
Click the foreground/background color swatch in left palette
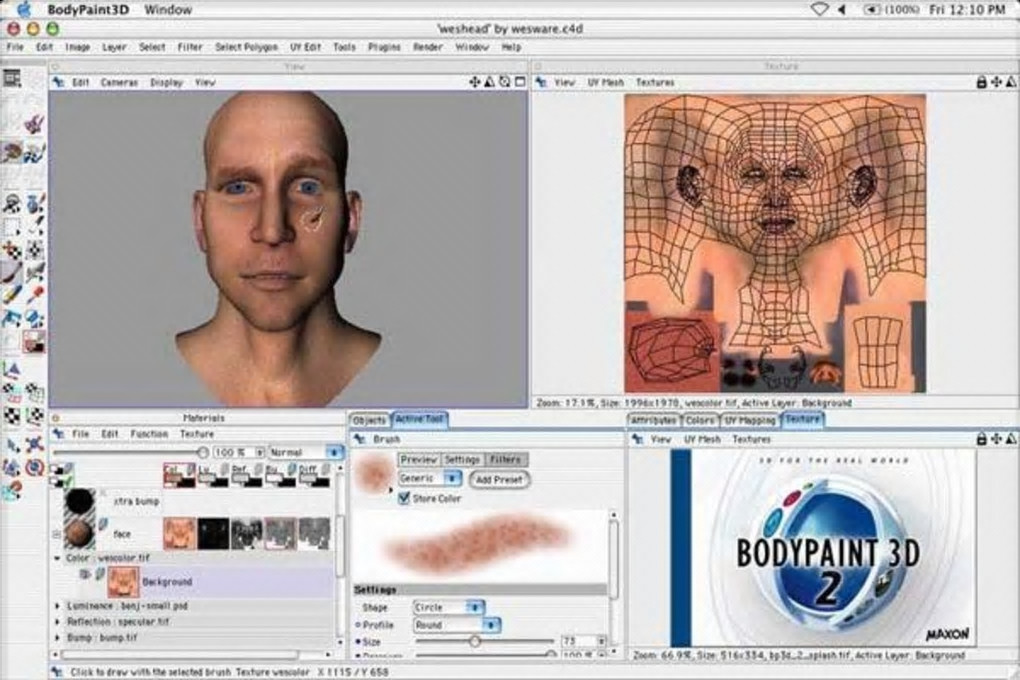(x=34, y=340)
